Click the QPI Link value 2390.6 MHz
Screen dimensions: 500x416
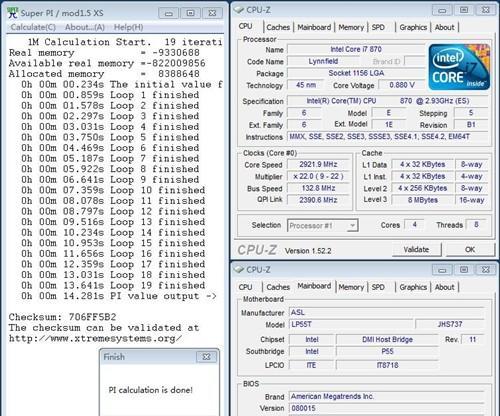[318, 200]
